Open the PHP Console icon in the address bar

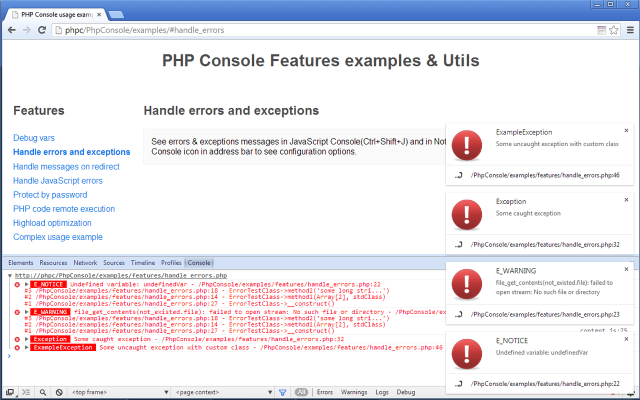(x=601, y=30)
